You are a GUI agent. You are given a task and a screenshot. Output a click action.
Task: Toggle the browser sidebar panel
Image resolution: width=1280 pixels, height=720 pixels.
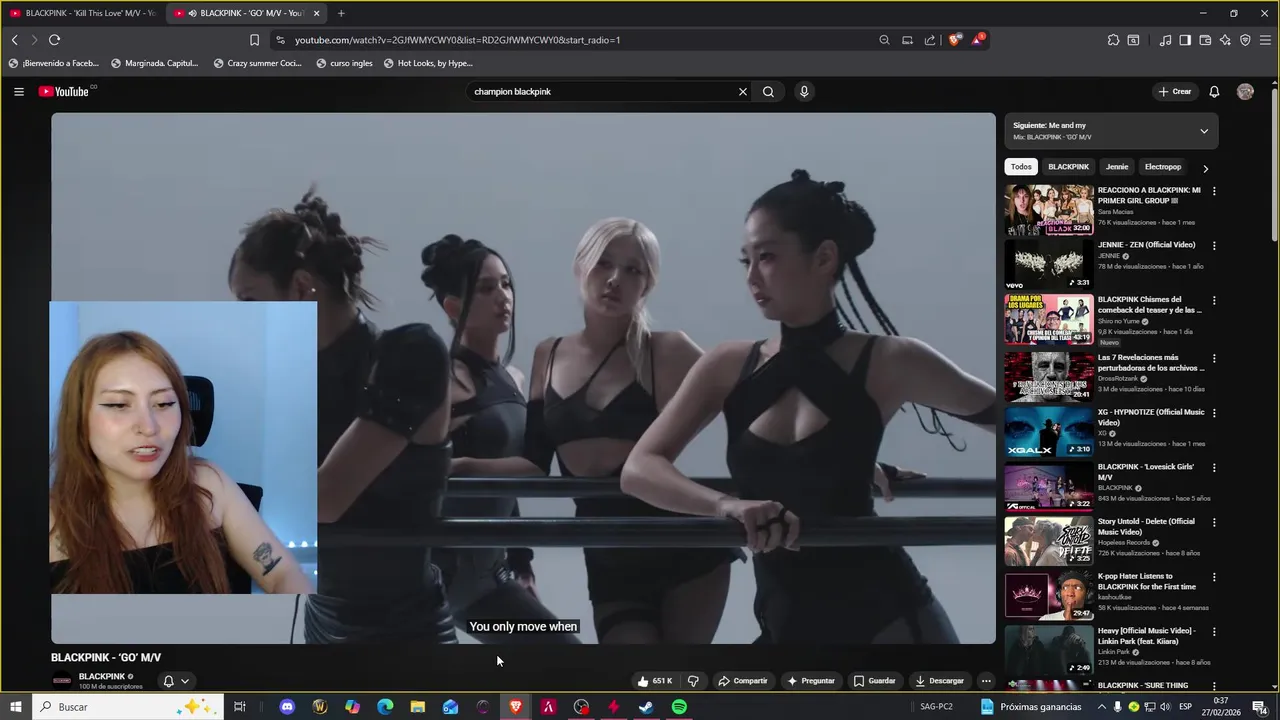(x=1185, y=40)
